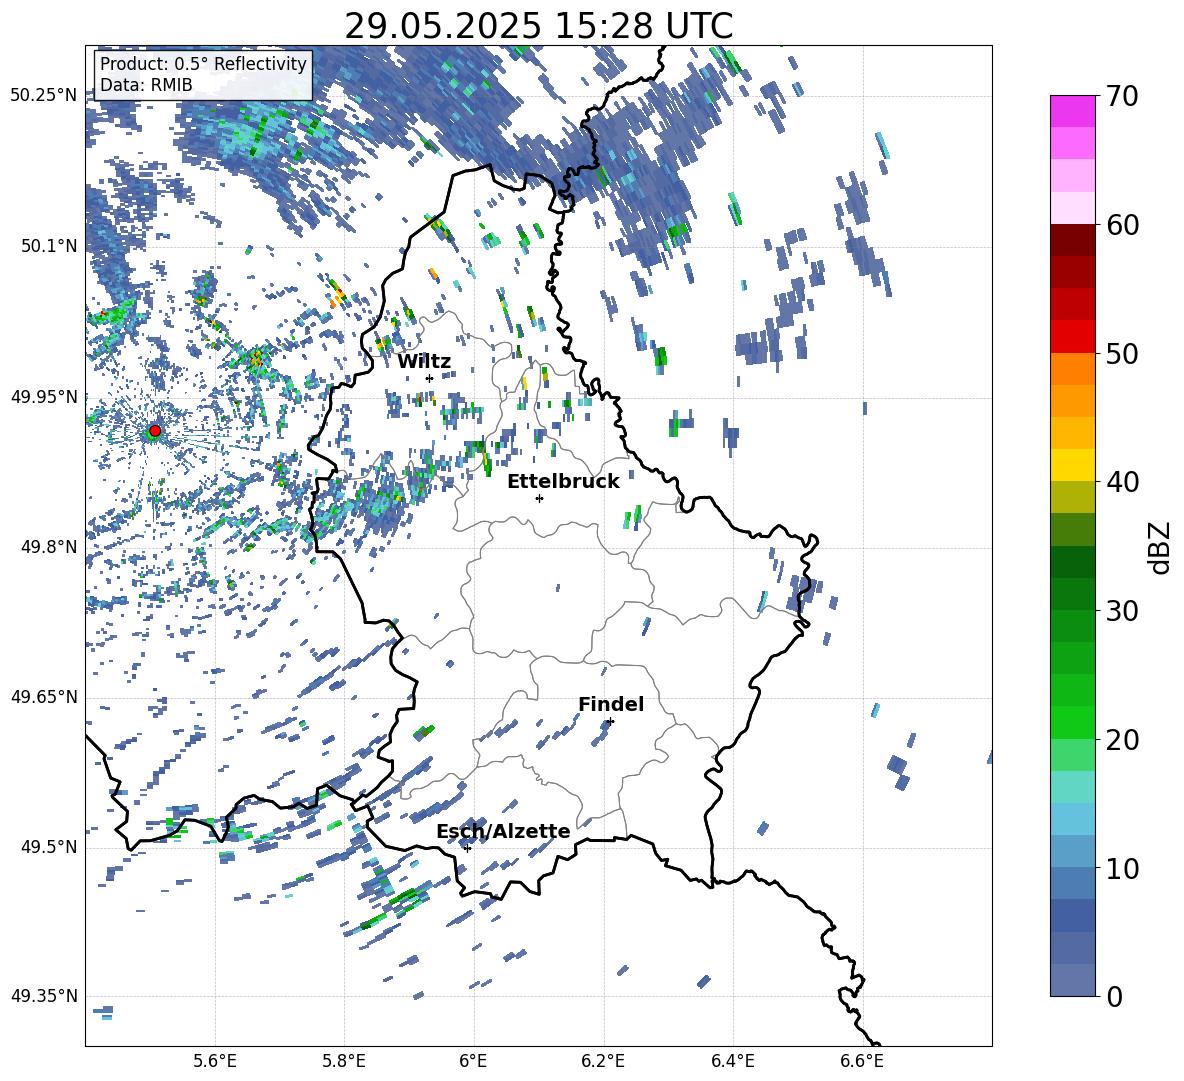Click the 40 value on the colorbar
Screen dimensions: 1184x1081
click(1123, 482)
